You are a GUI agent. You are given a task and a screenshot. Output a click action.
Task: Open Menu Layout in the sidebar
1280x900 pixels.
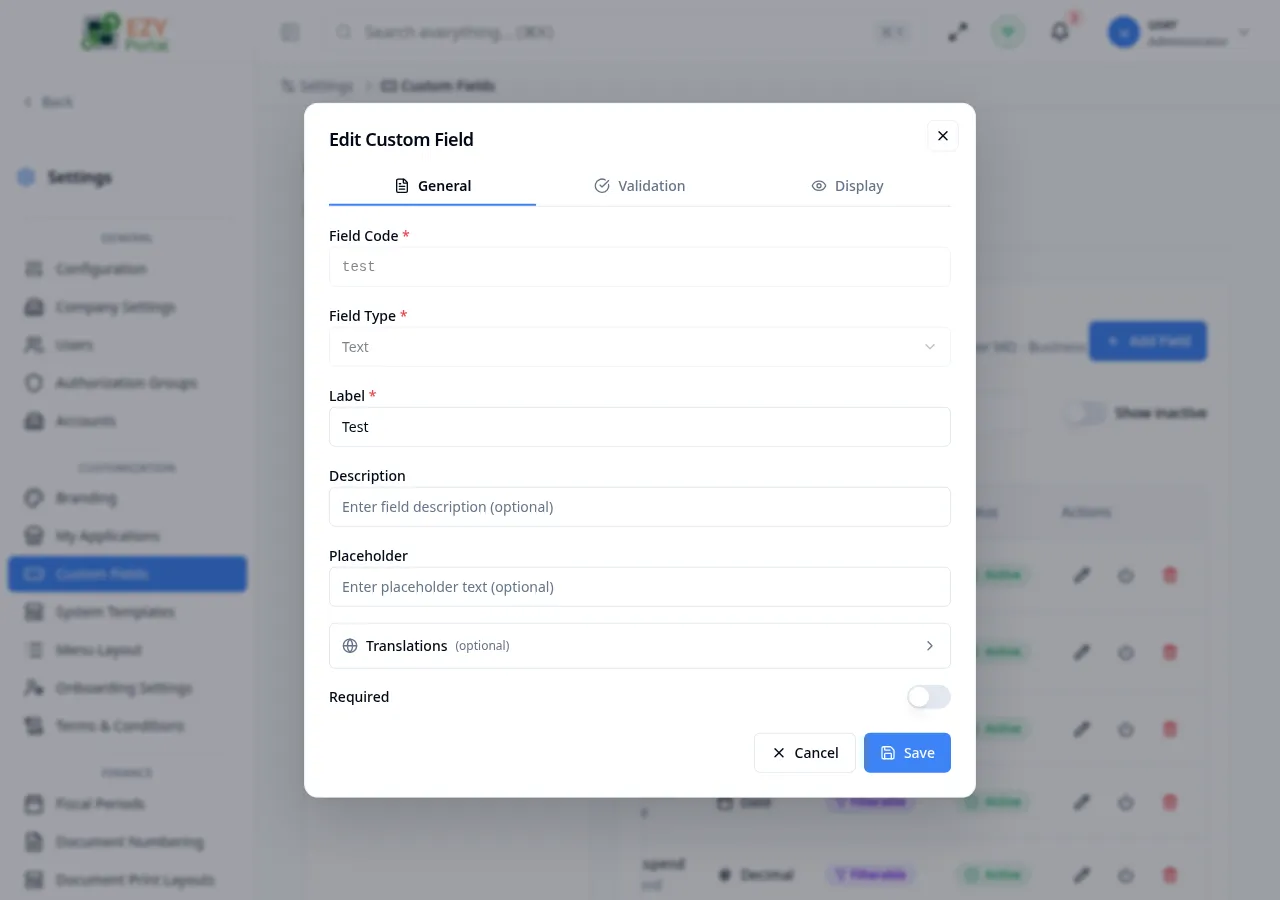click(x=127, y=650)
